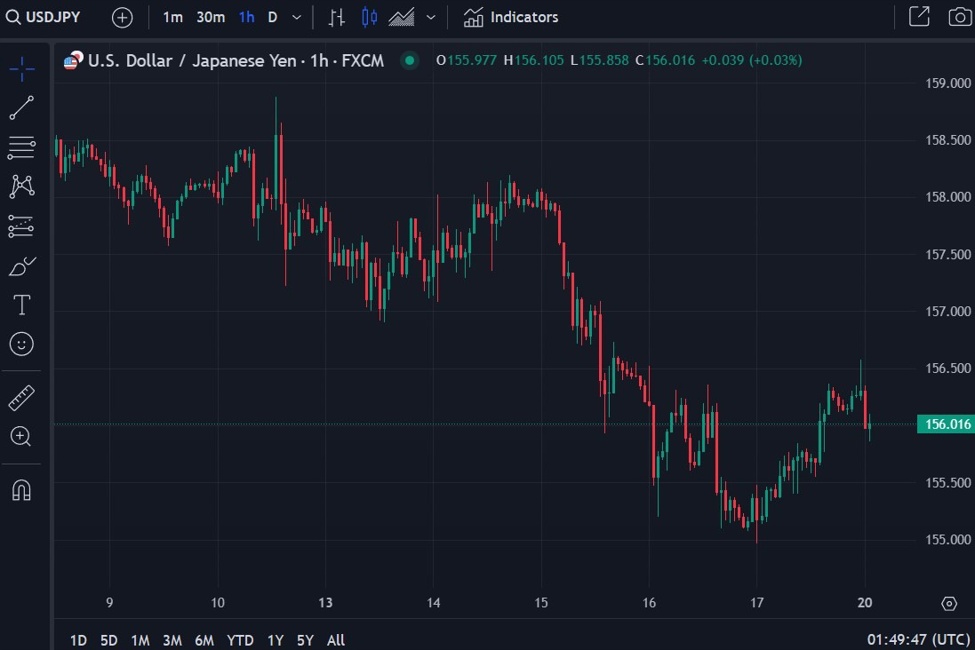Select the YTD range
The width and height of the screenshot is (975, 650).
pos(240,639)
